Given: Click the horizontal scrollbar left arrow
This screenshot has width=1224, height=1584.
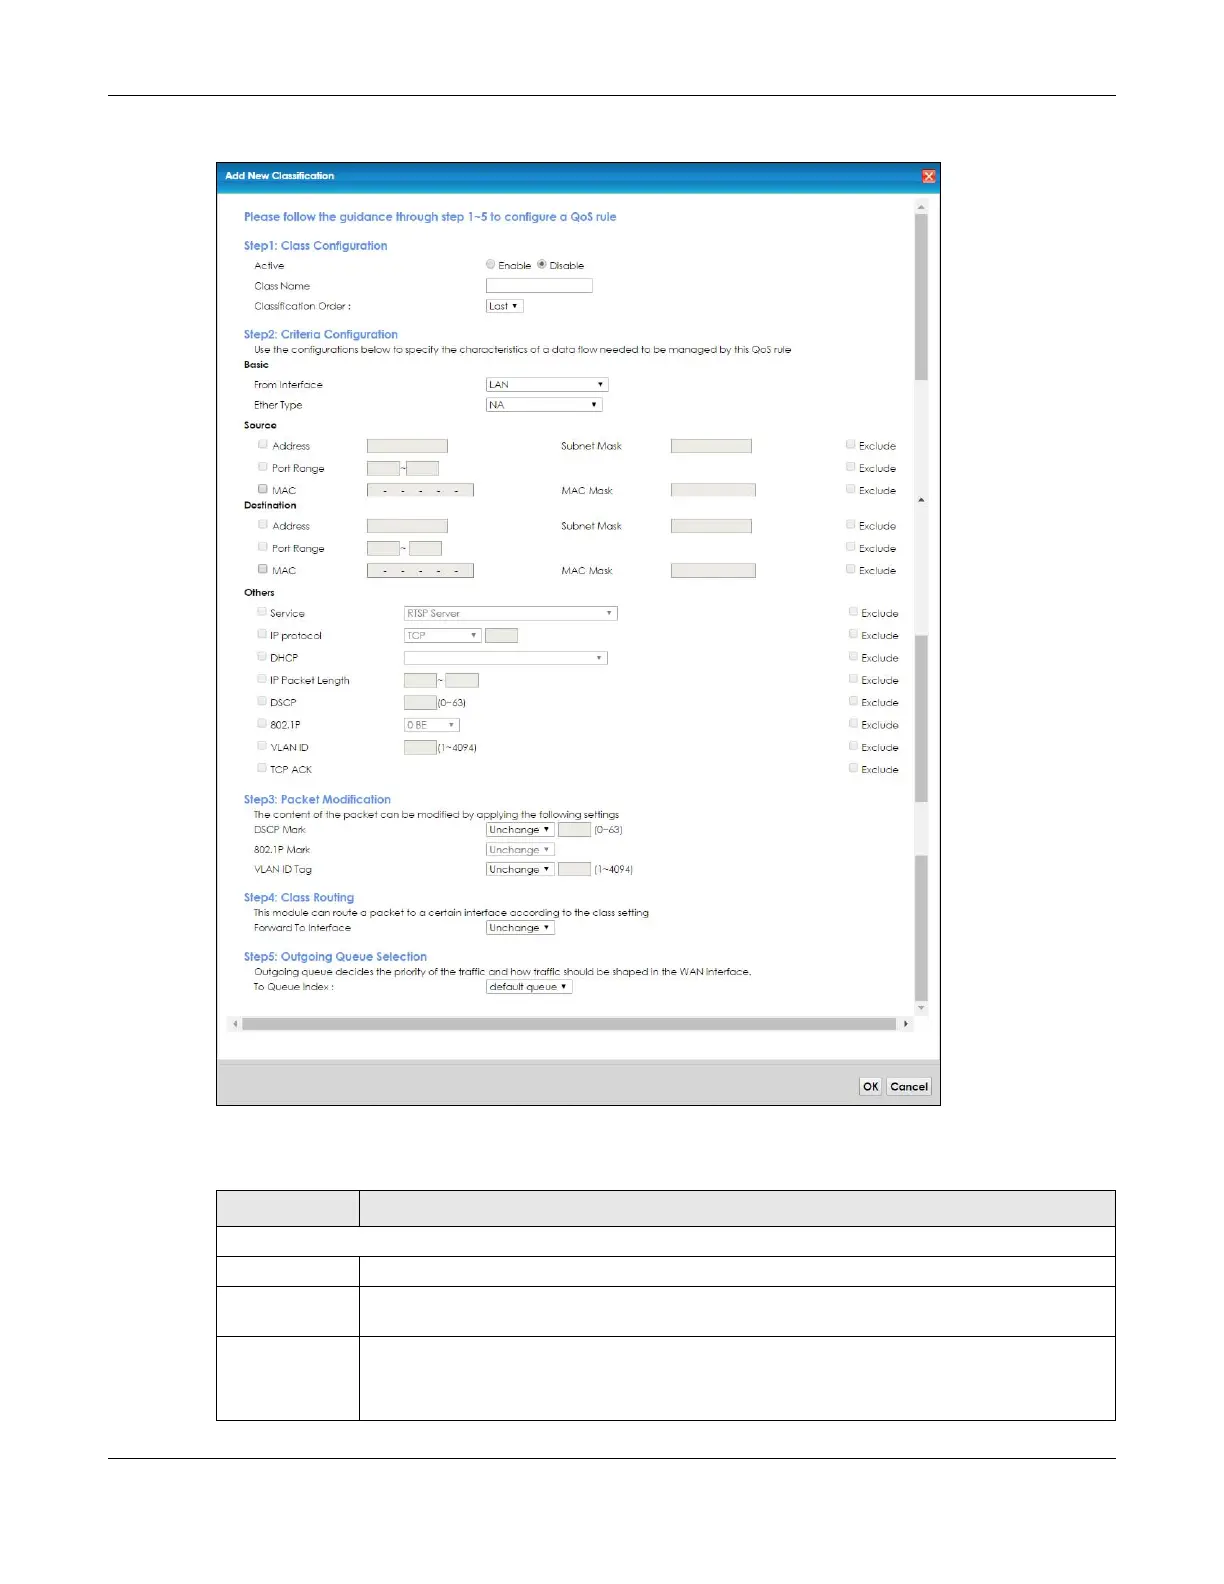Looking at the screenshot, I should 235,1024.
